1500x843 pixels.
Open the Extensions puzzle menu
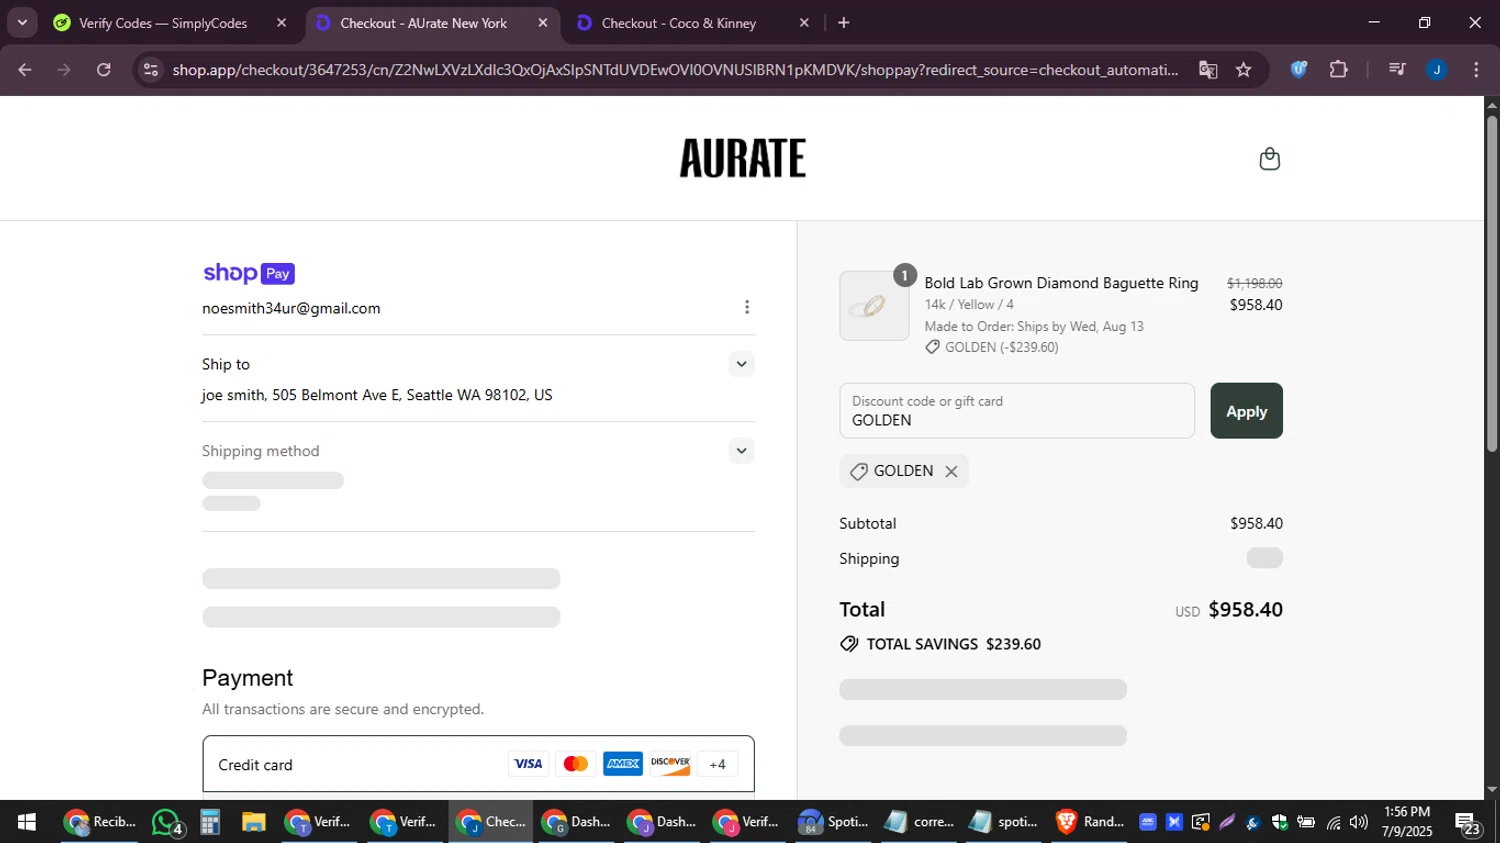(1338, 70)
